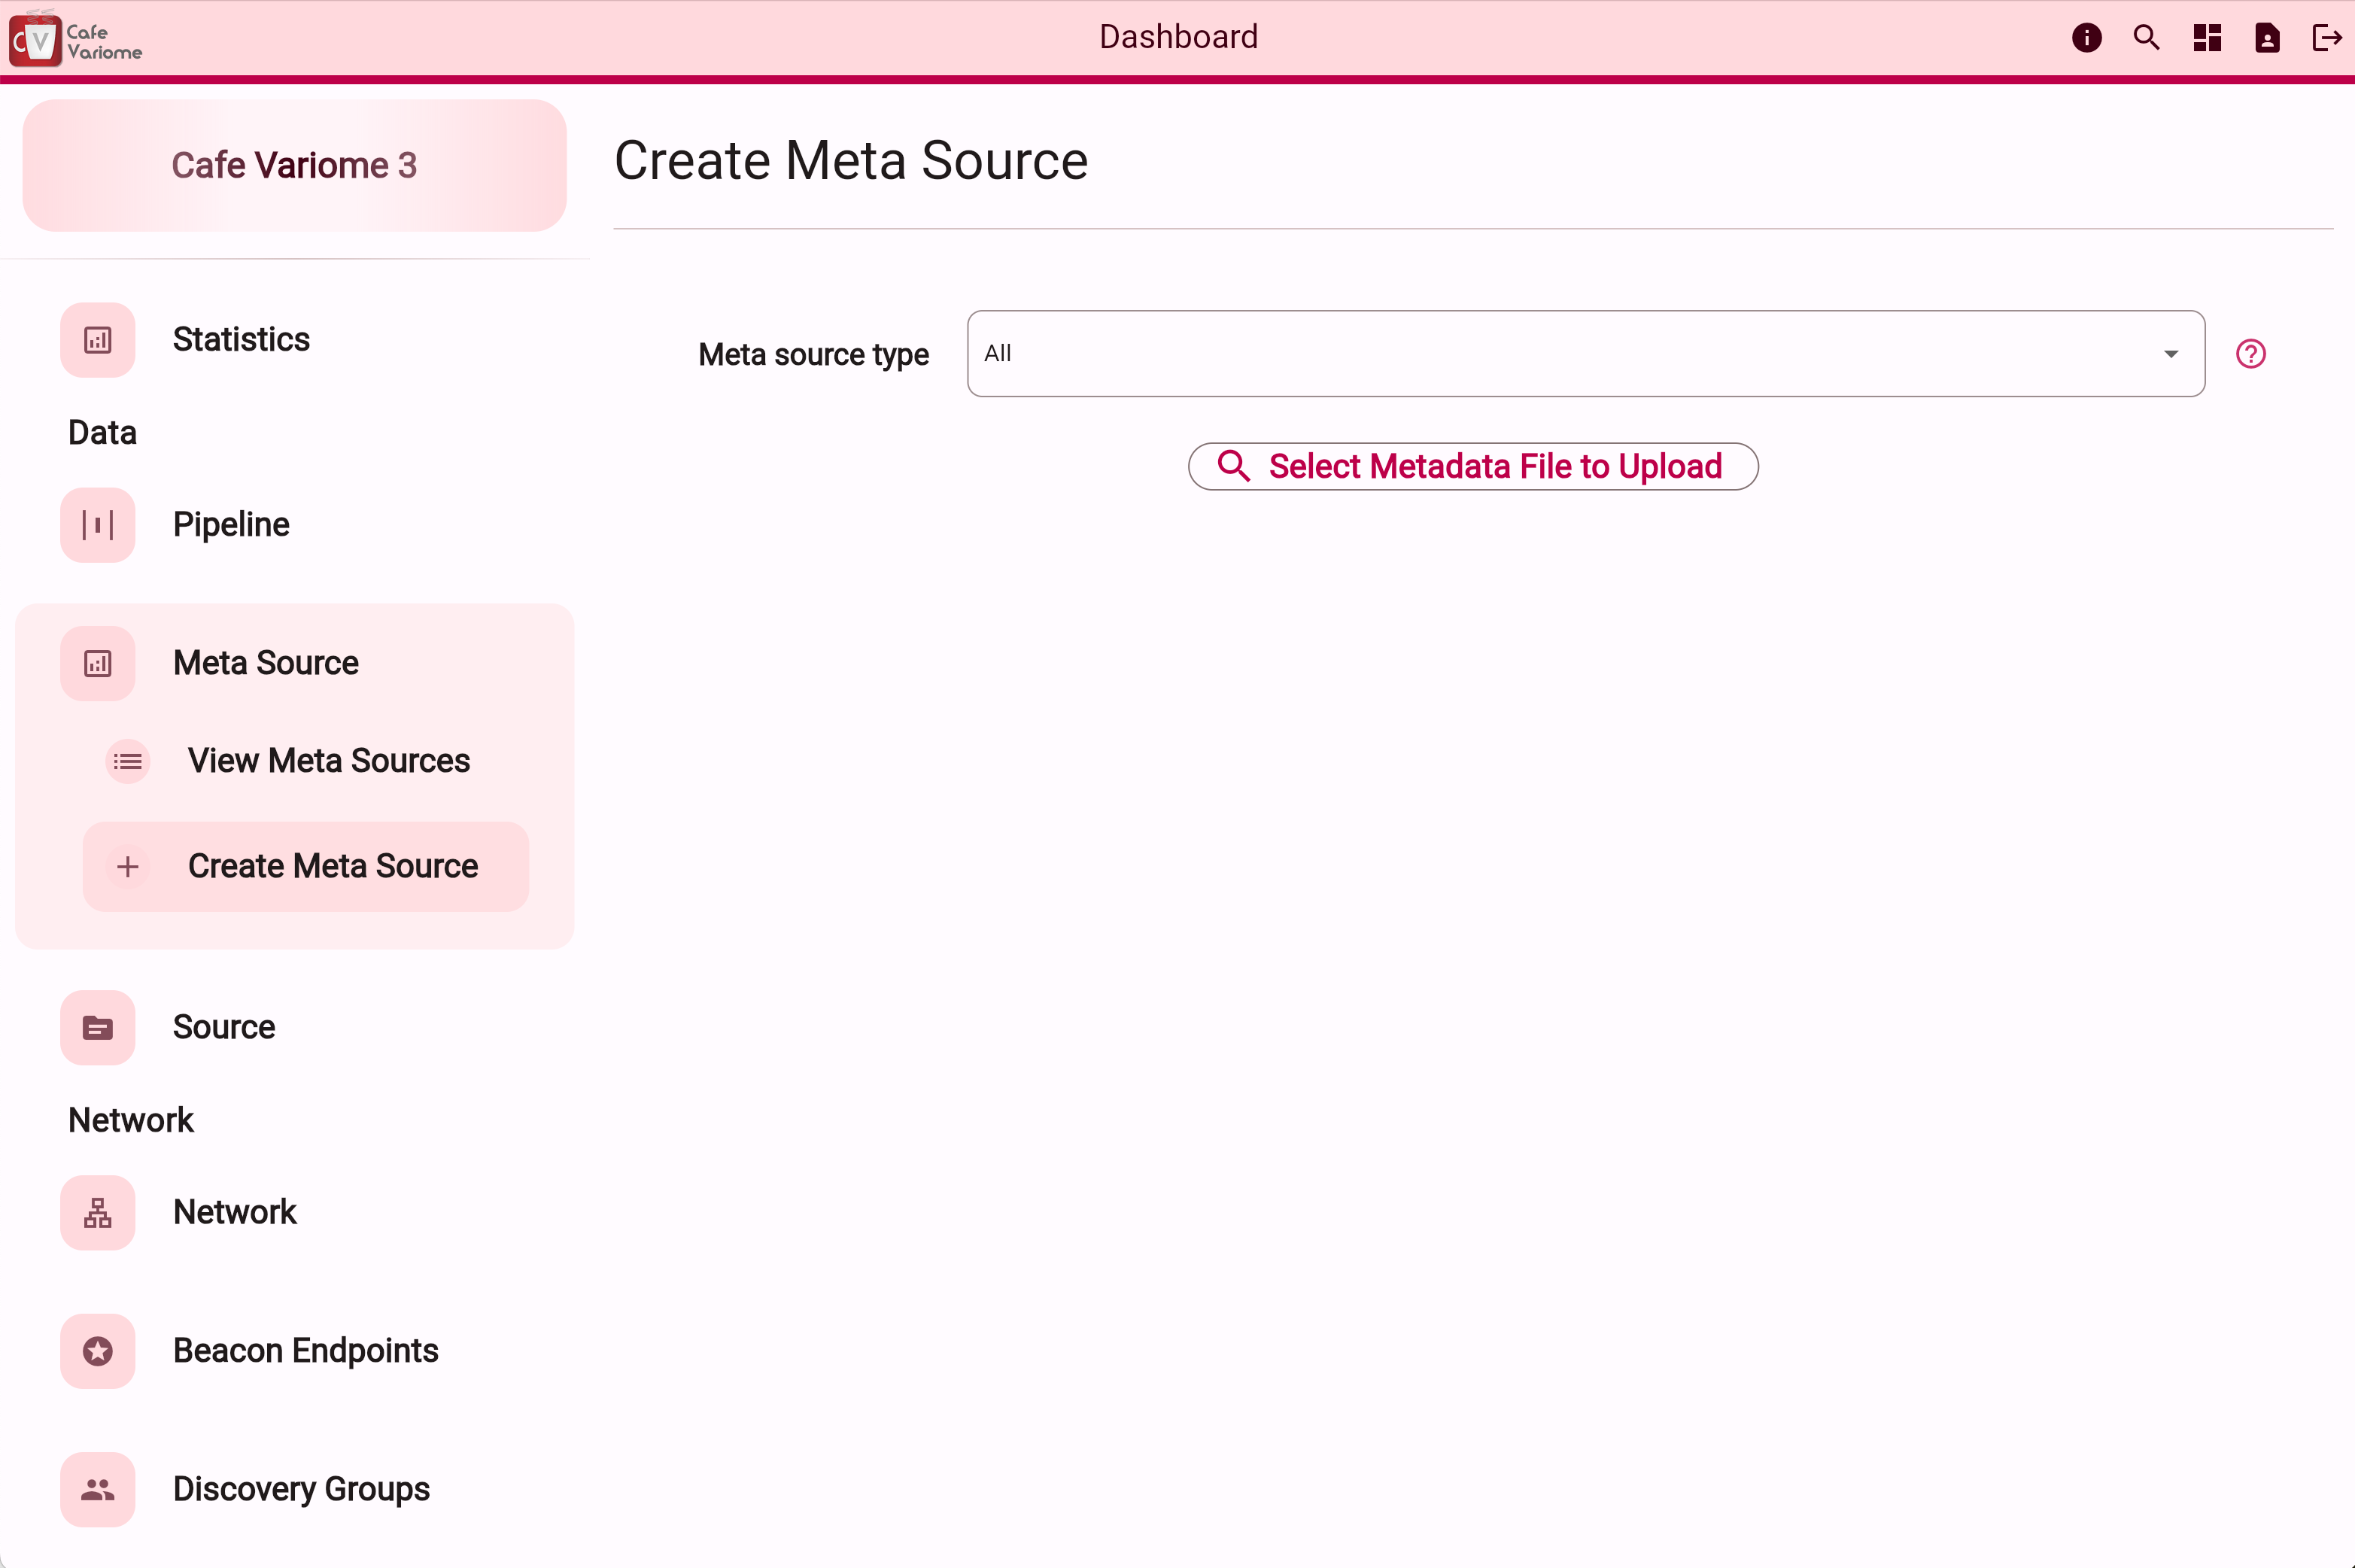Click the logout icon in top navigation
The width and height of the screenshot is (2355, 1568).
point(2327,38)
